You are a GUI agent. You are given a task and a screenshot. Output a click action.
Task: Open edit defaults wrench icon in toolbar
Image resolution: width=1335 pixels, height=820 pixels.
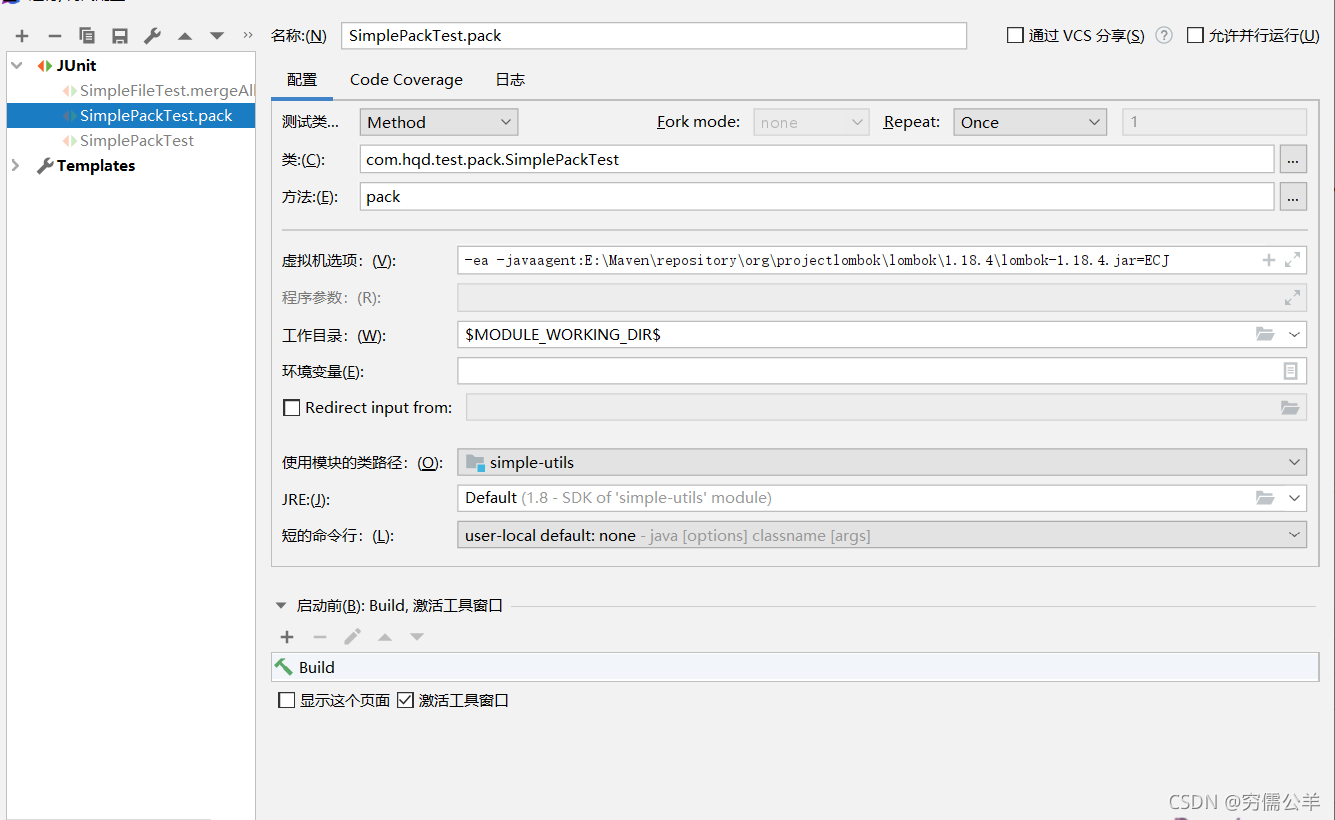tap(152, 36)
